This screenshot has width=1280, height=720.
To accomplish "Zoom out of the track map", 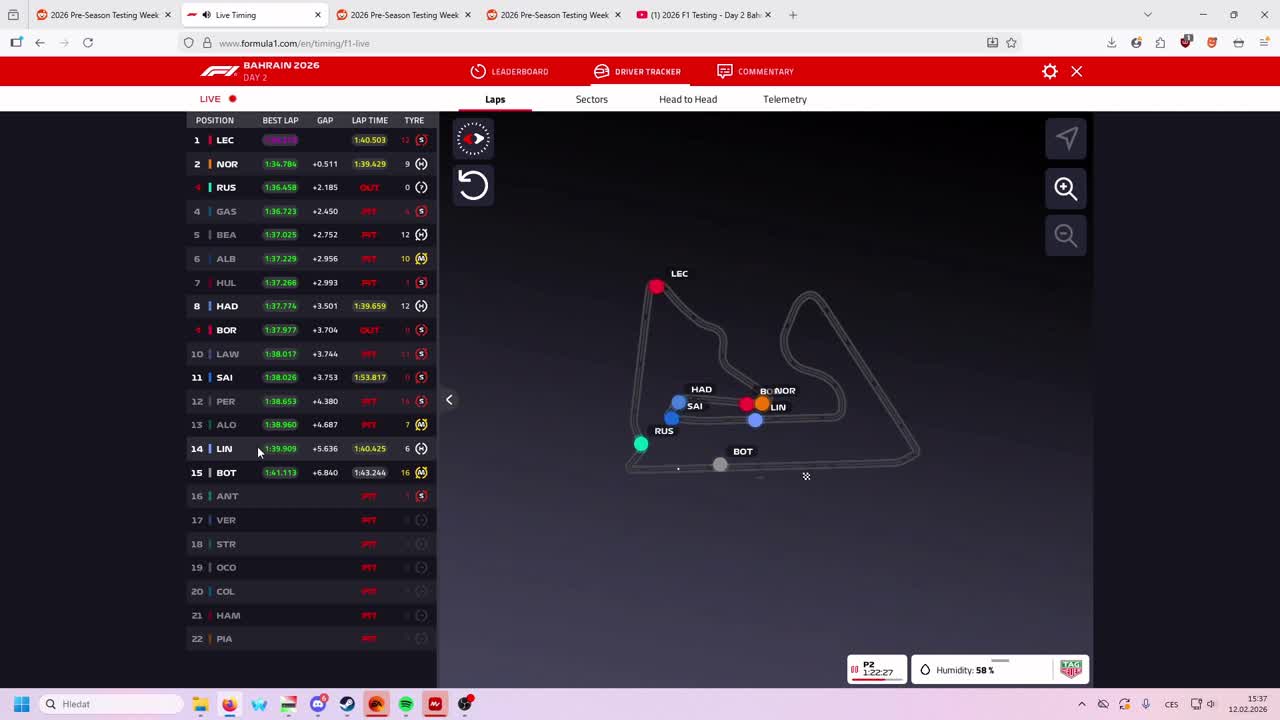I will click(1066, 235).
